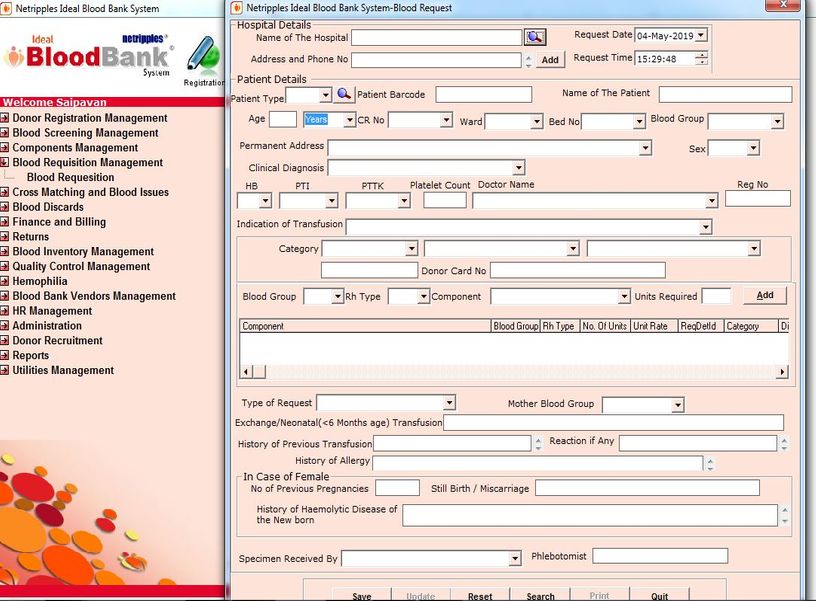This screenshot has height=601, width=816.
Task: Click the Quit button
Action: [x=659, y=595]
